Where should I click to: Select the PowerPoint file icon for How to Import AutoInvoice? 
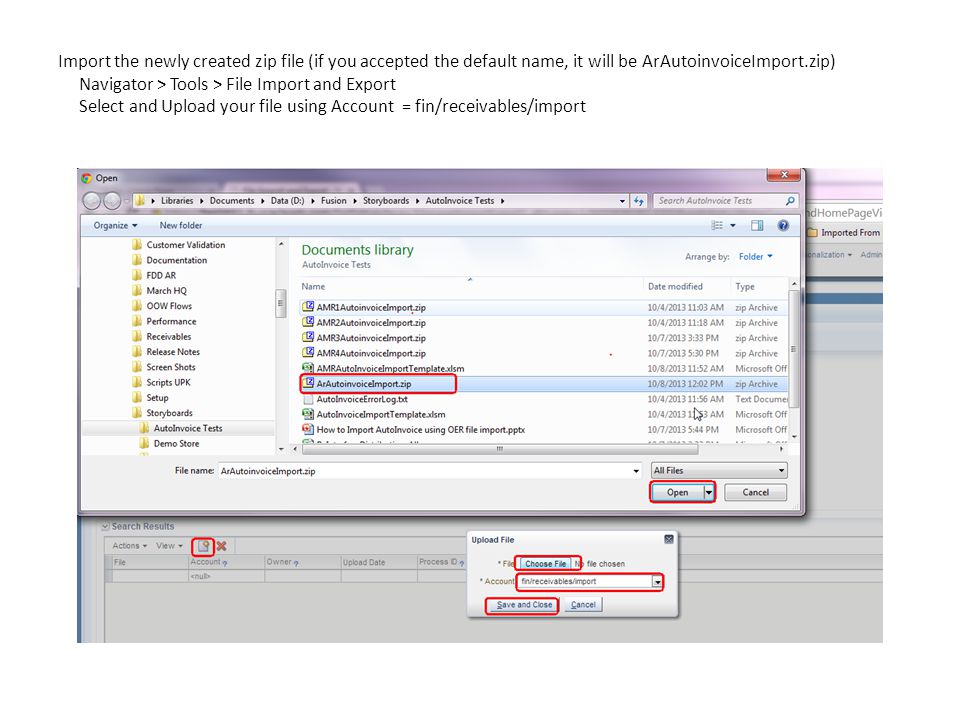308,429
